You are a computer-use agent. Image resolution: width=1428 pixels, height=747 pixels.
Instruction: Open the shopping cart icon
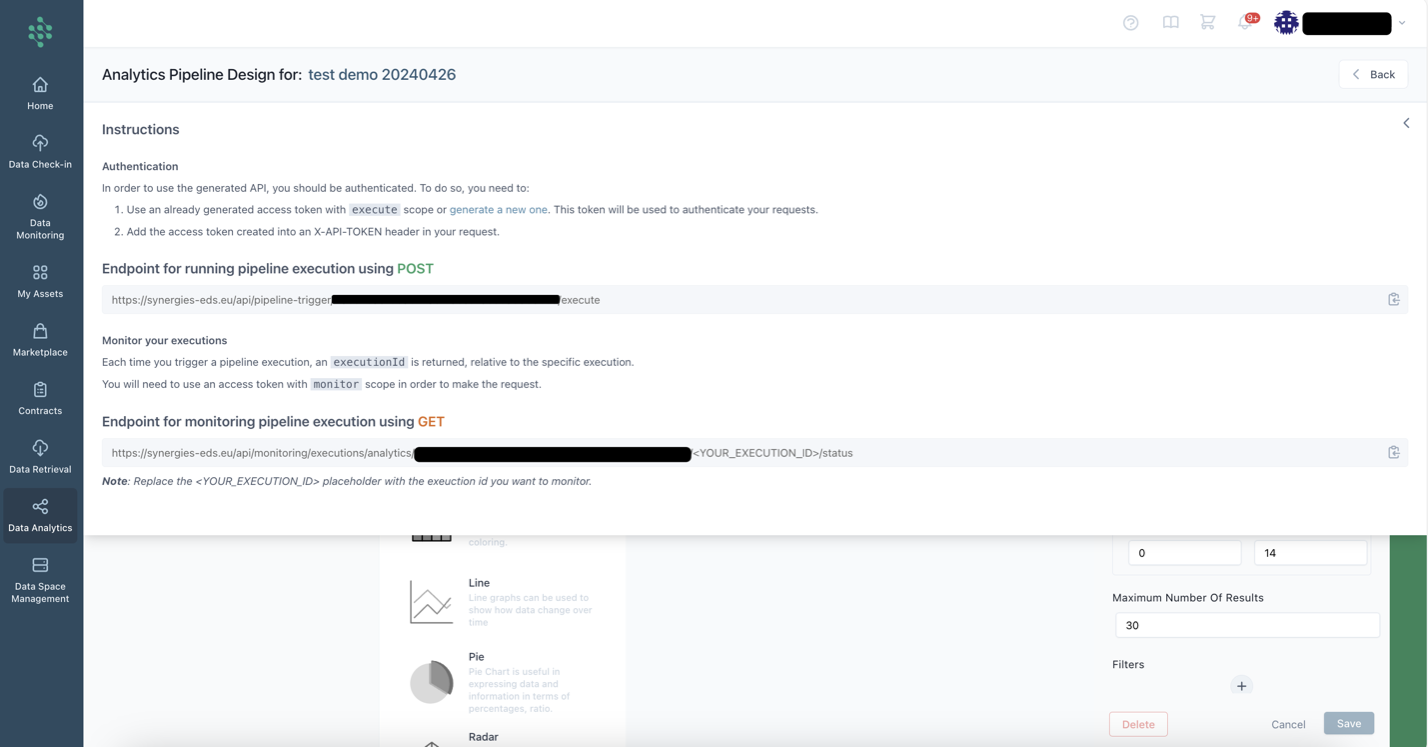tap(1207, 23)
